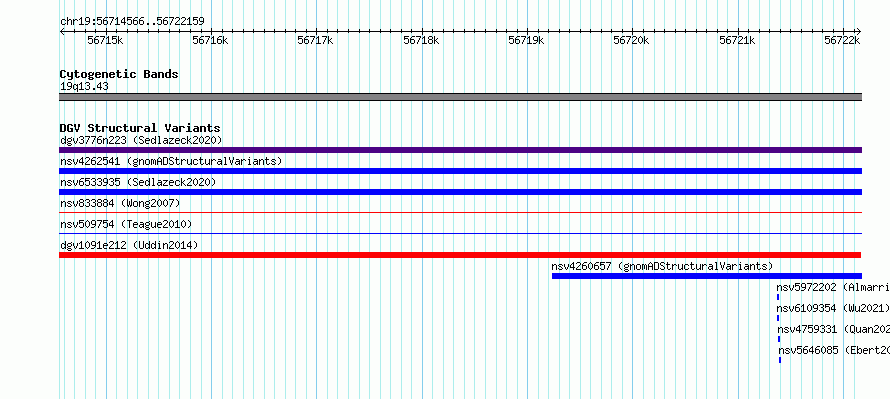Click small blue marker under nsv6109354
890x399 pixels.
[x=778, y=318]
